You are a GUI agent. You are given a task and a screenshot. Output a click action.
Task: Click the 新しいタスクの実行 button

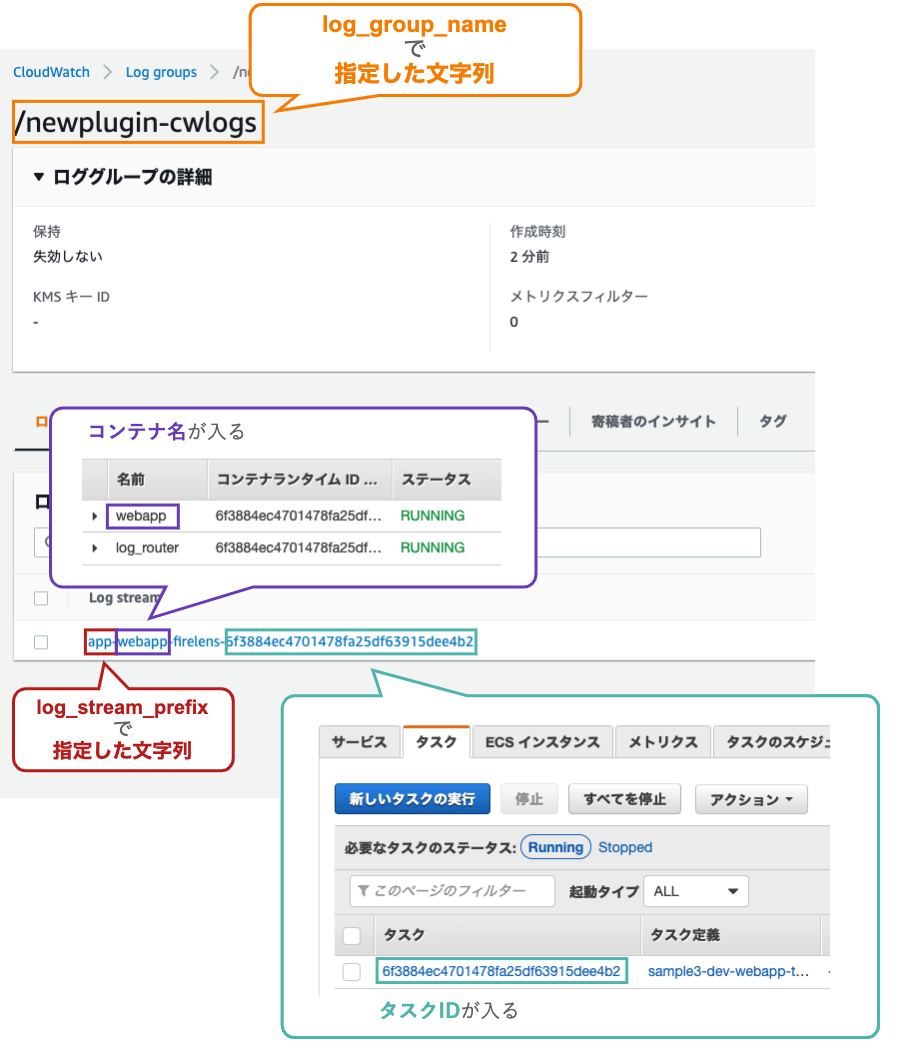tap(412, 799)
